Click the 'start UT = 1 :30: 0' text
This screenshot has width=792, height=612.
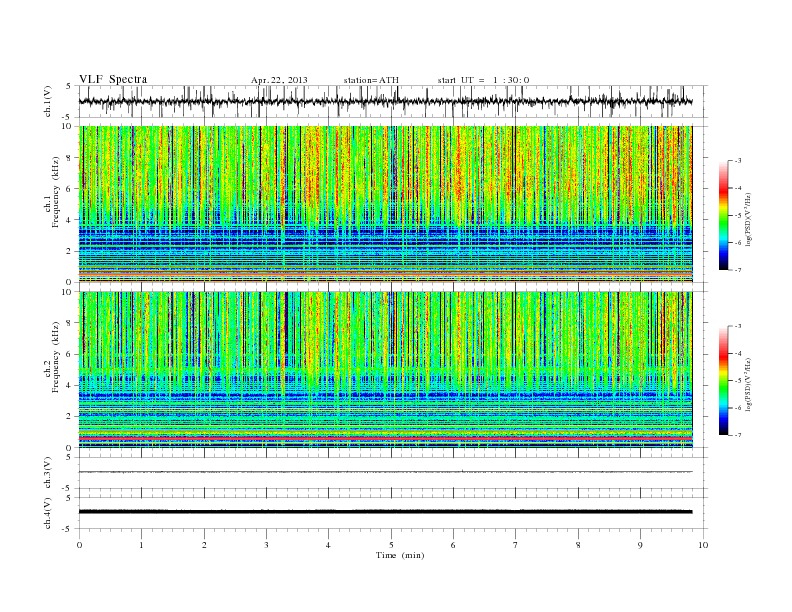[x=483, y=80]
